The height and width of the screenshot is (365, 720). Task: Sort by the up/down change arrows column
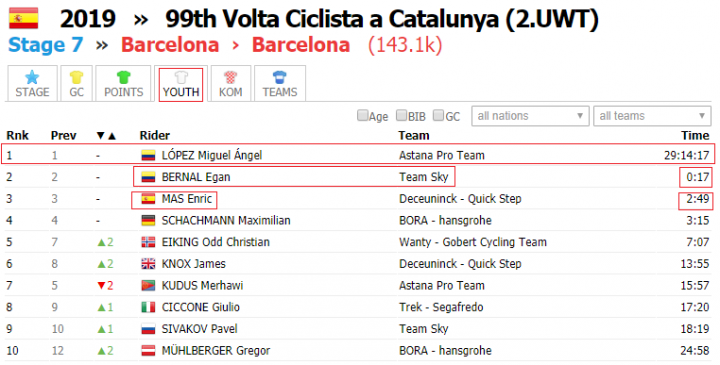tap(106, 135)
